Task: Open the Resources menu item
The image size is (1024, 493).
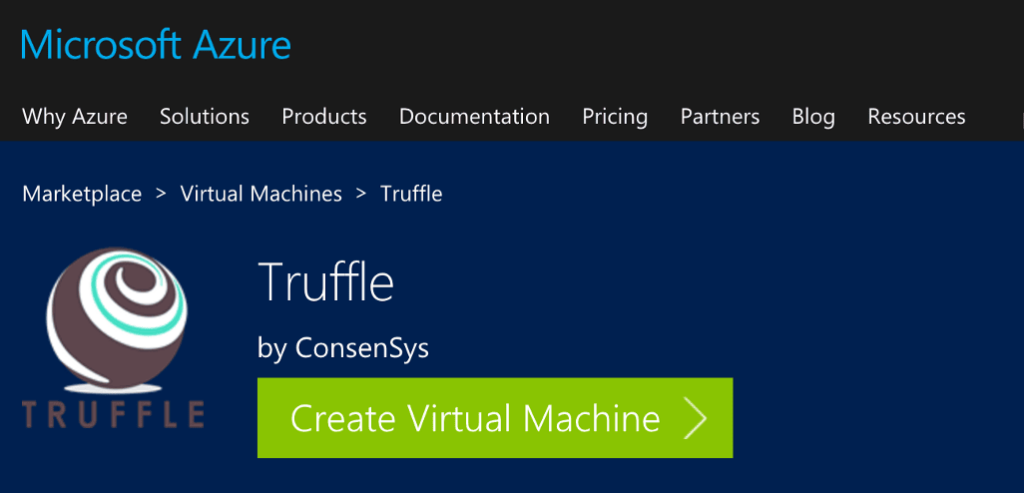Action: coord(916,117)
